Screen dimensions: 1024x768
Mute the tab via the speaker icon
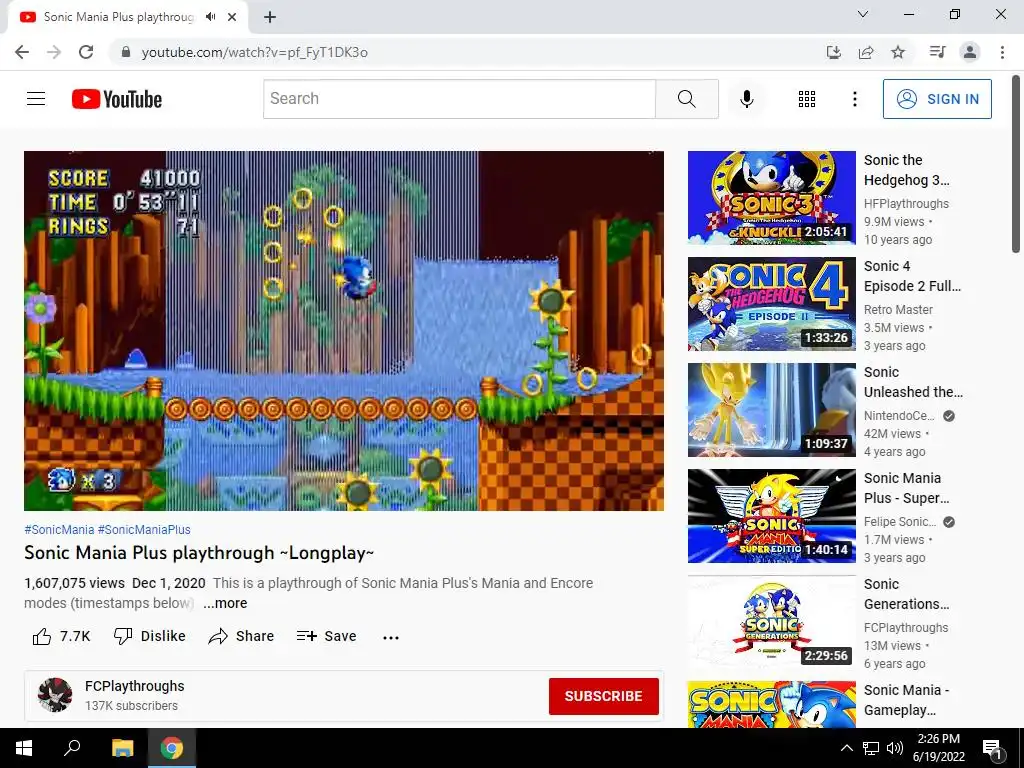coord(210,17)
